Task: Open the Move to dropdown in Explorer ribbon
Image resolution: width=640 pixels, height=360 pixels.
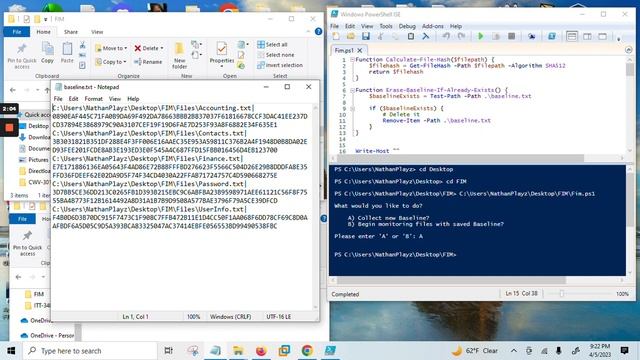Action: pyautogui.click(x=111, y=48)
